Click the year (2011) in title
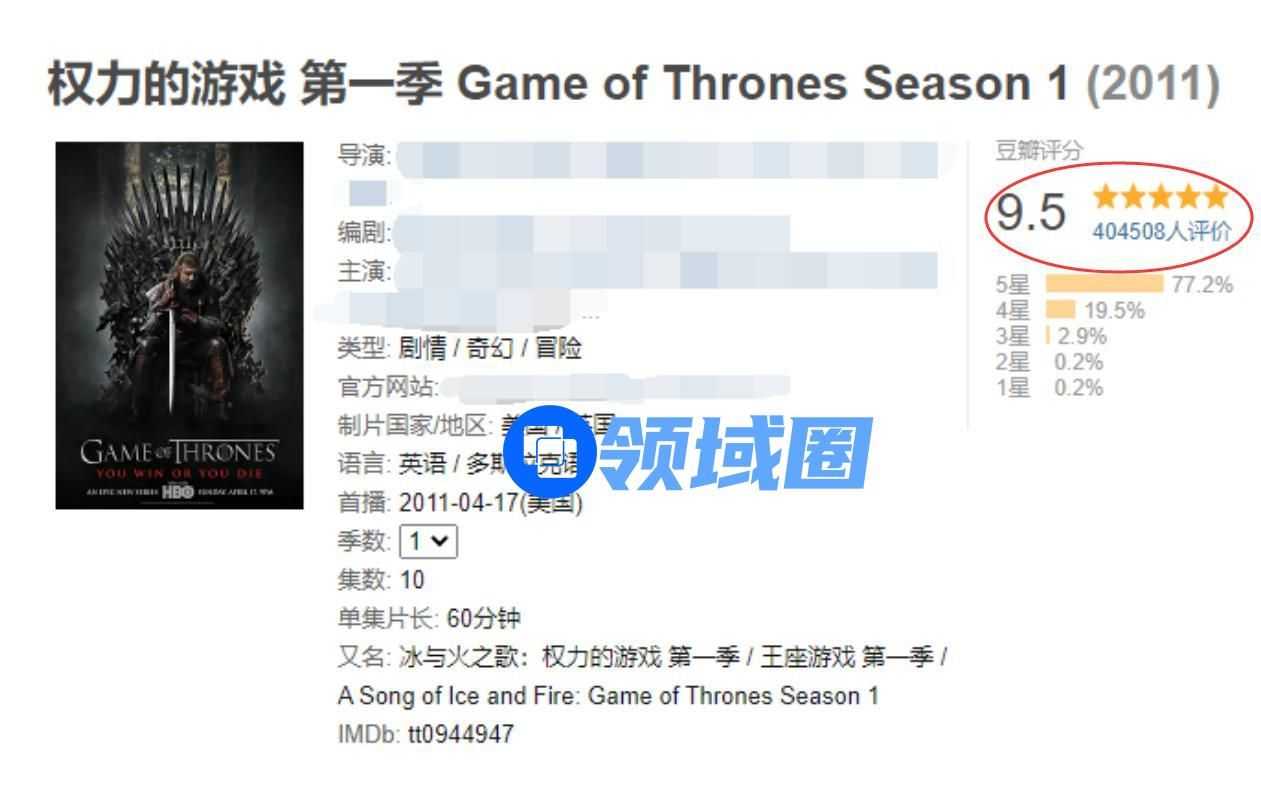This screenshot has height=806, width=1261. tap(1153, 85)
